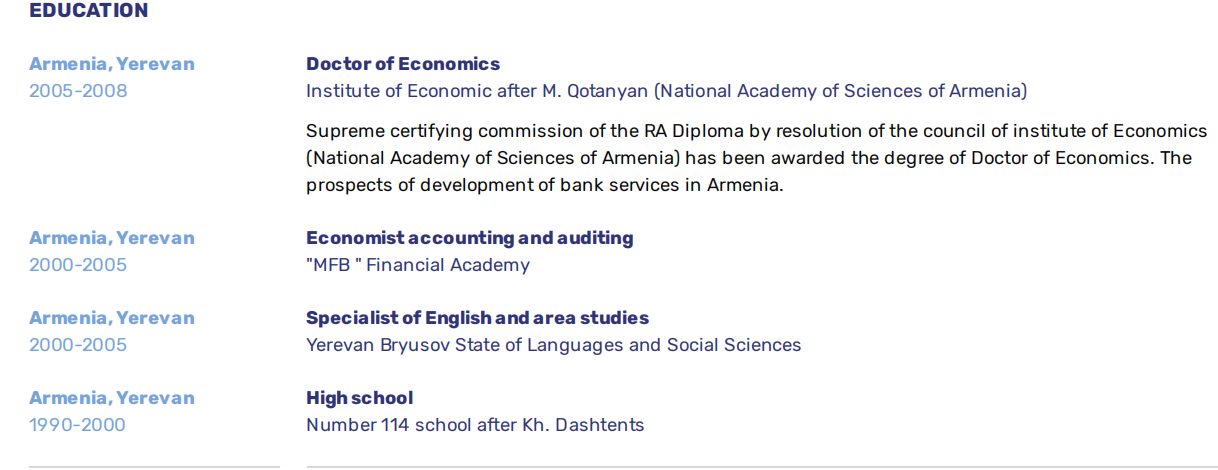1218x470 pixels.
Task: Click Armenia, Yerevan beside Specialist of English entry
Action: pyautogui.click(x=112, y=318)
